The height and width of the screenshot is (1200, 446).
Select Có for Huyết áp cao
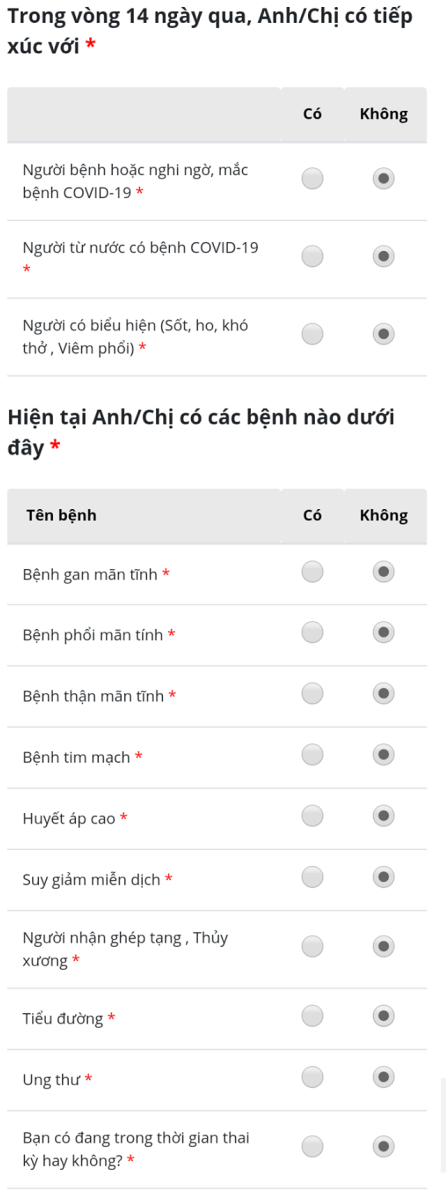click(312, 816)
